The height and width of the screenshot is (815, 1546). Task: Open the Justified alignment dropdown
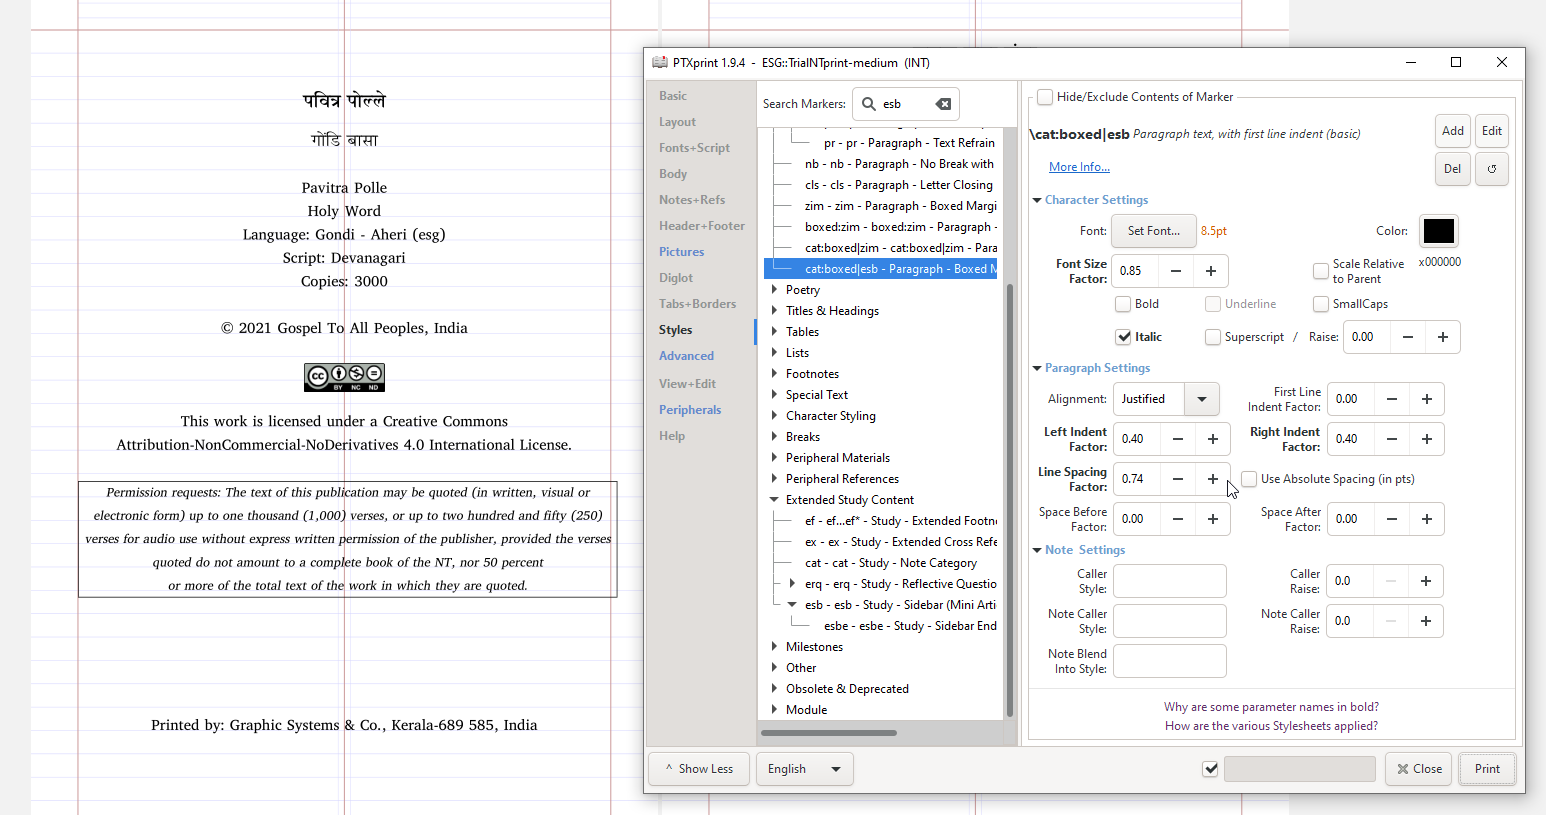(1202, 398)
